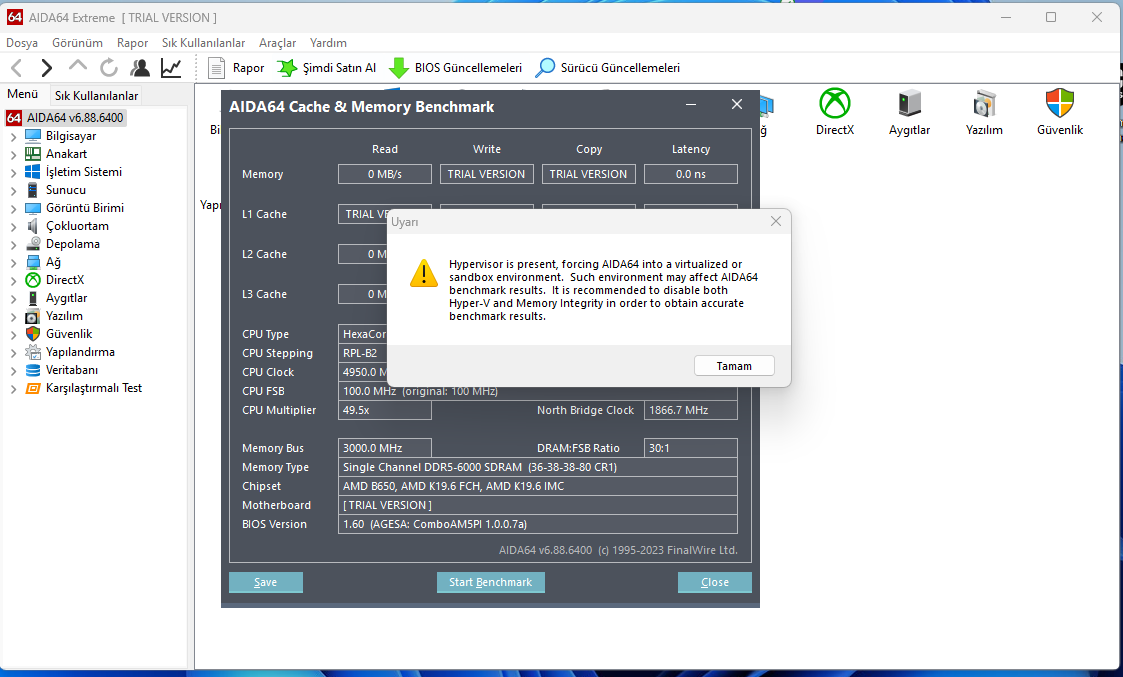The width and height of the screenshot is (1123, 677).
Task: Expand the Anakart tree node
Action: [13, 155]
